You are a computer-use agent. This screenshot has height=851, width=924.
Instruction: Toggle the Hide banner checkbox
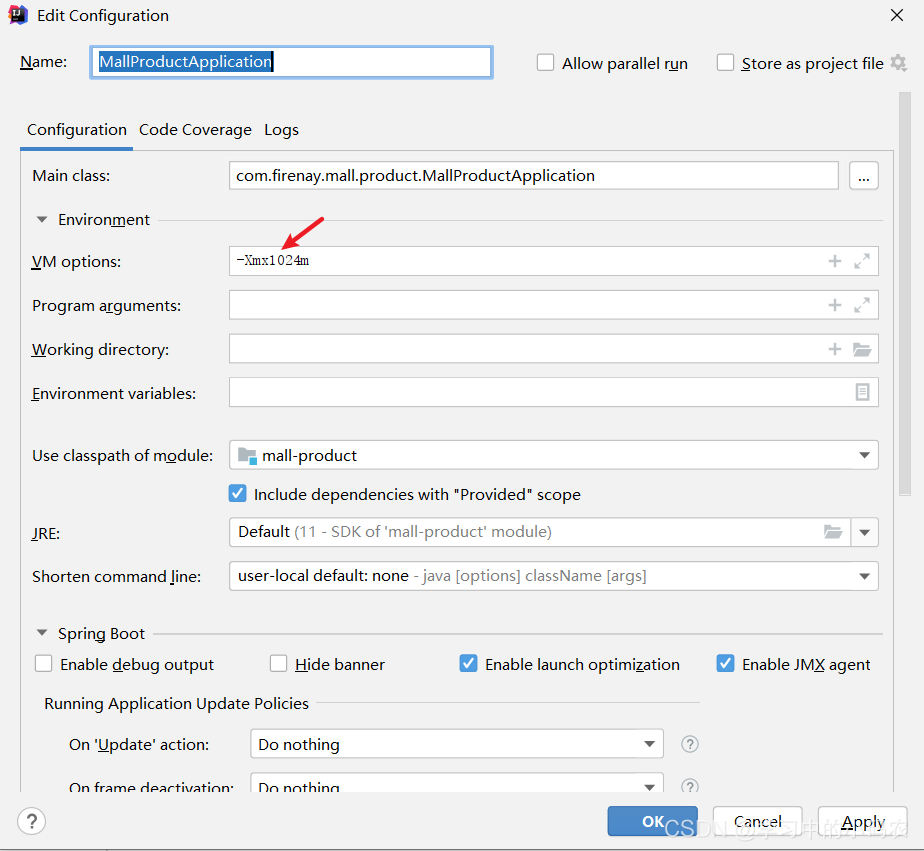tap(278, 664)
